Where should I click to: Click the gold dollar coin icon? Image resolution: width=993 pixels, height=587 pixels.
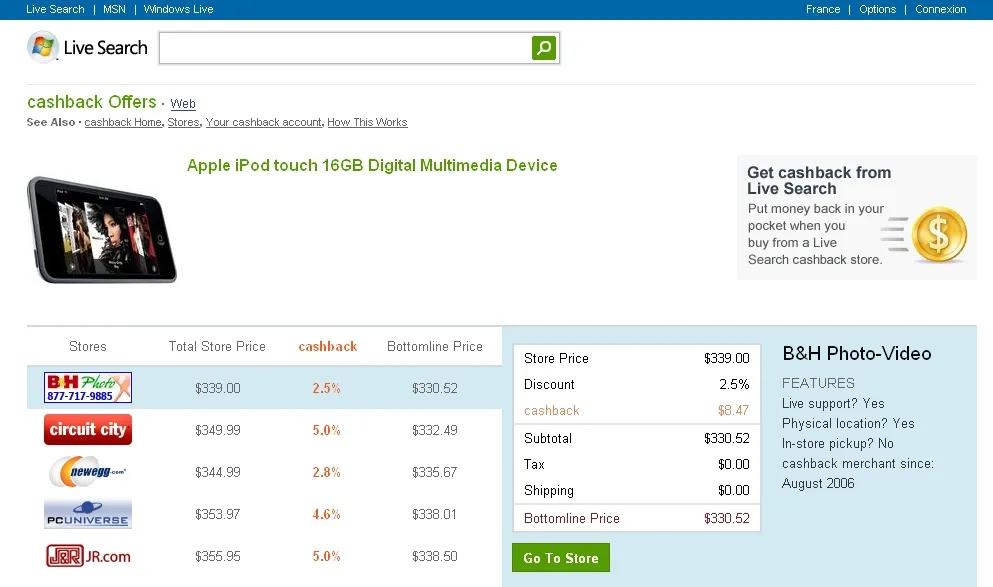939,235
